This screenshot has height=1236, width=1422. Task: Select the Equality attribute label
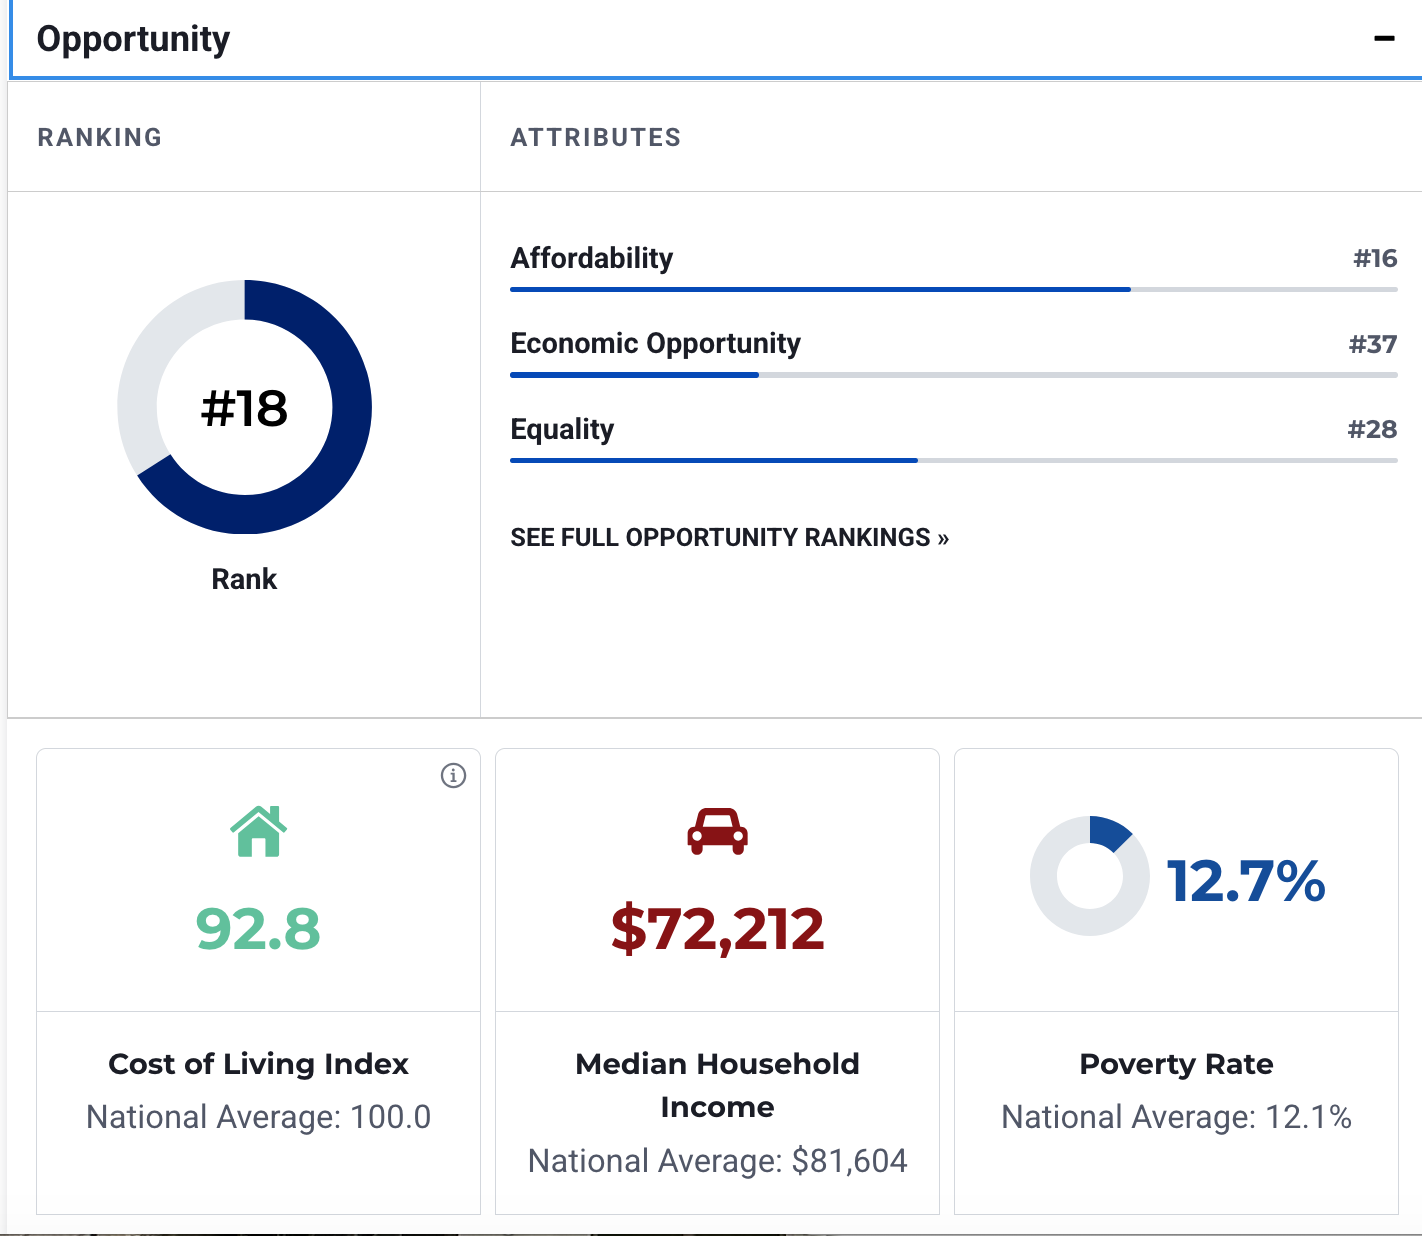(562, 429)
